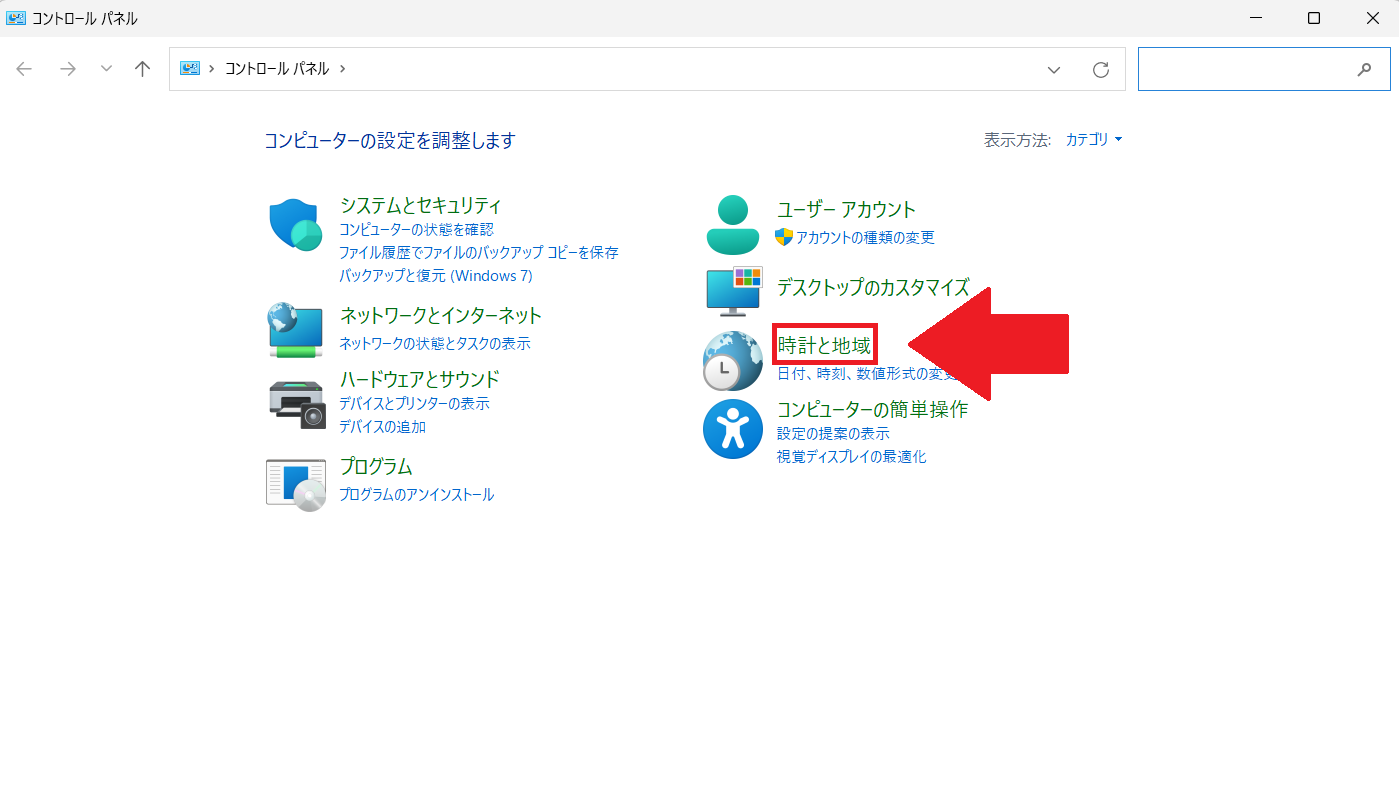This screenshot has height=785, width=1399.
Task: Expand the address bar history dropdown
Action: (x=1053, y=69)
